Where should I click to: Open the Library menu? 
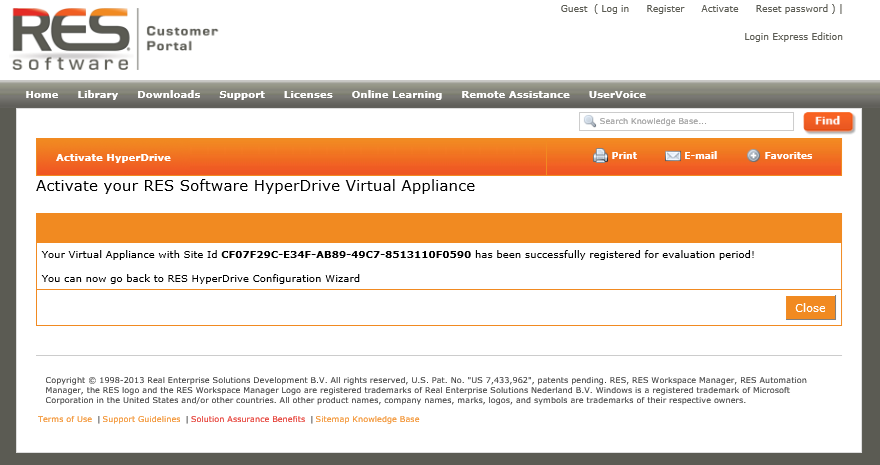[x=98, y=94]
